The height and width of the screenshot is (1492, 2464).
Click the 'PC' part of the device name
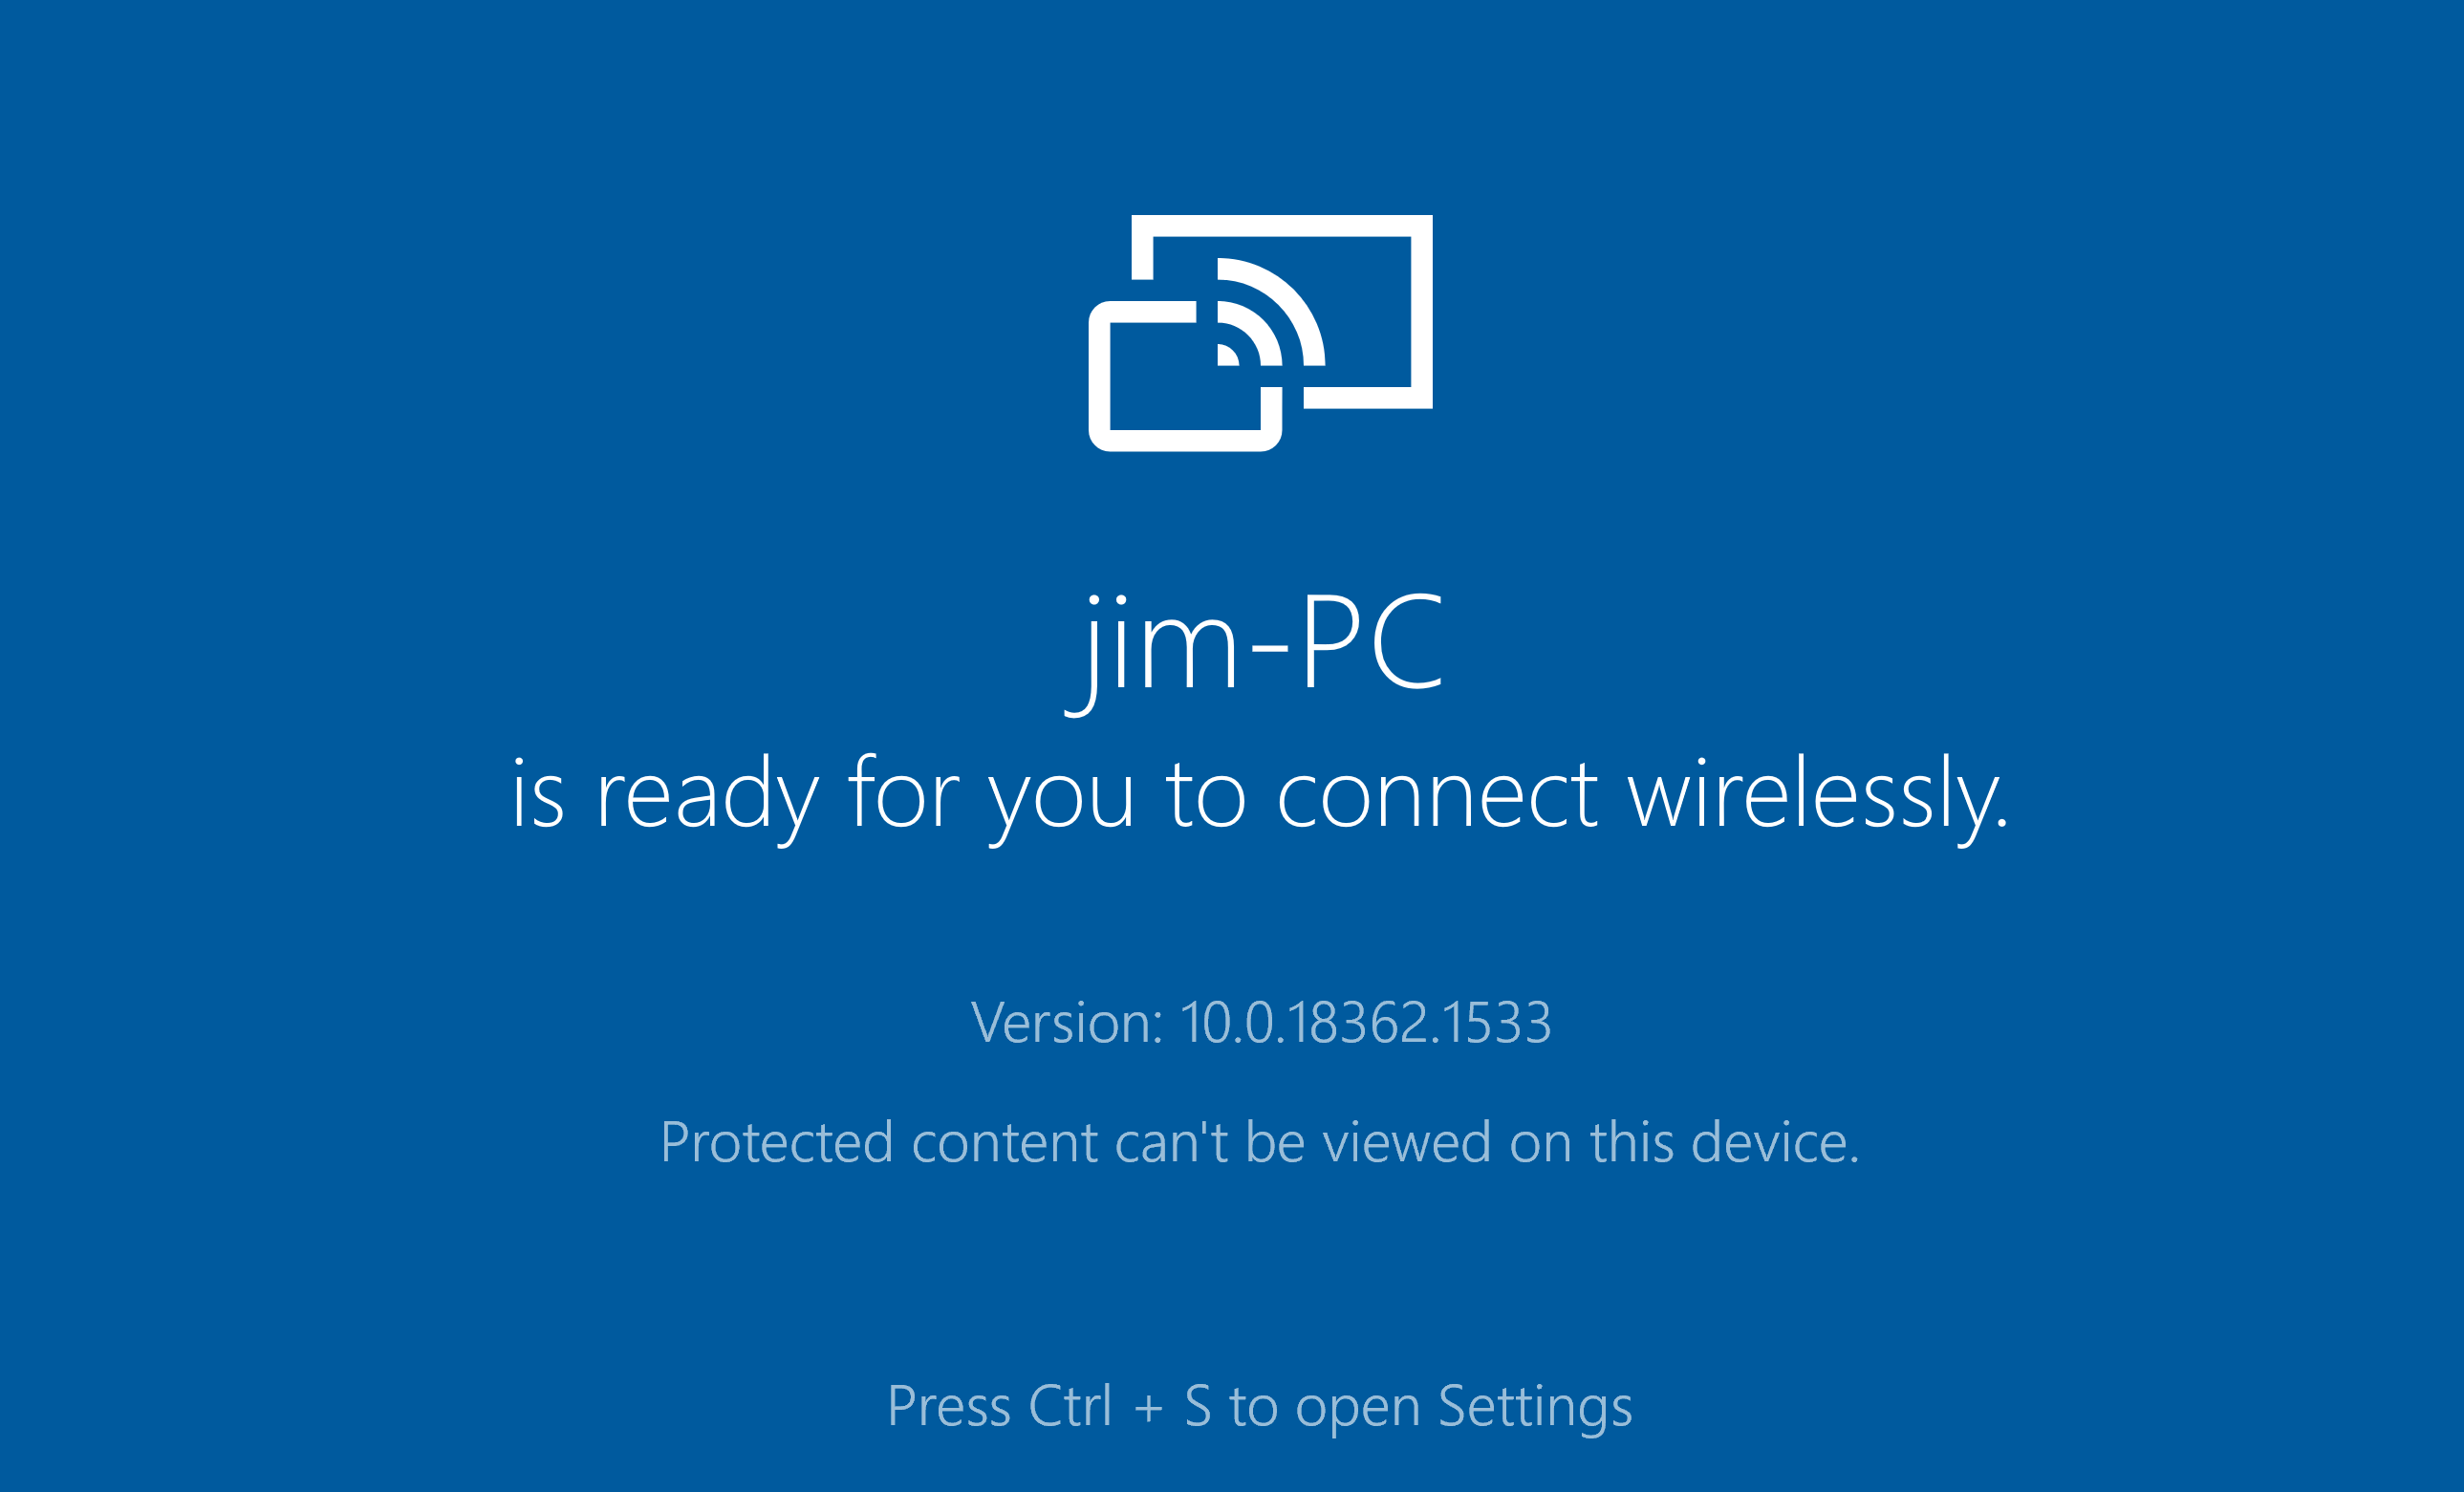pyautogui.click(x=1372, y=641)
